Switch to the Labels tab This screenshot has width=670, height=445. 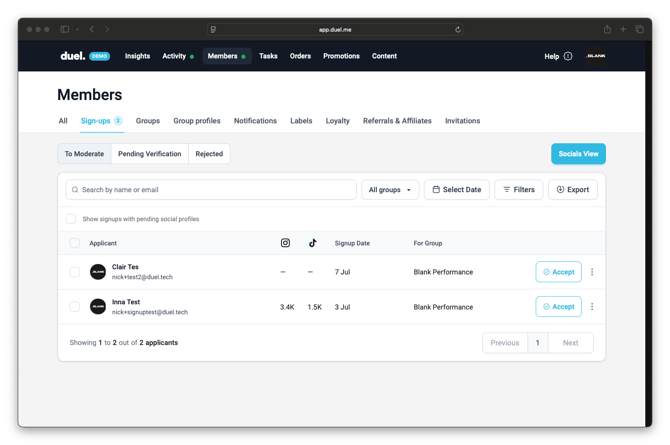[301, 121]
